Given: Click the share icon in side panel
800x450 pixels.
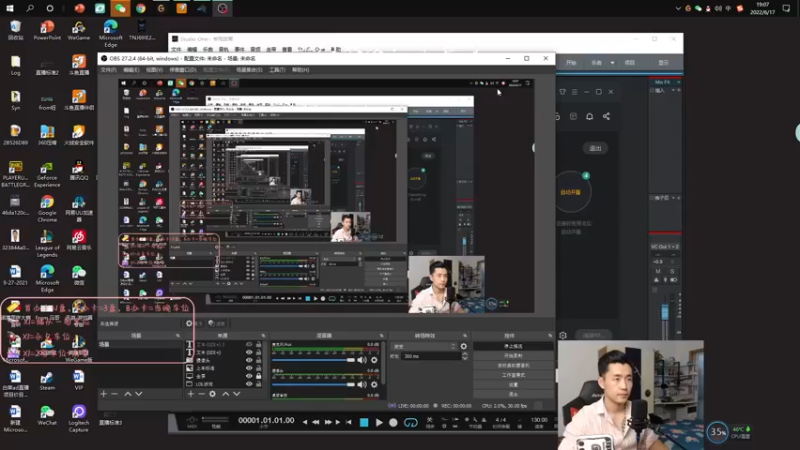Looking at the screenshot, I should [606, 116].
